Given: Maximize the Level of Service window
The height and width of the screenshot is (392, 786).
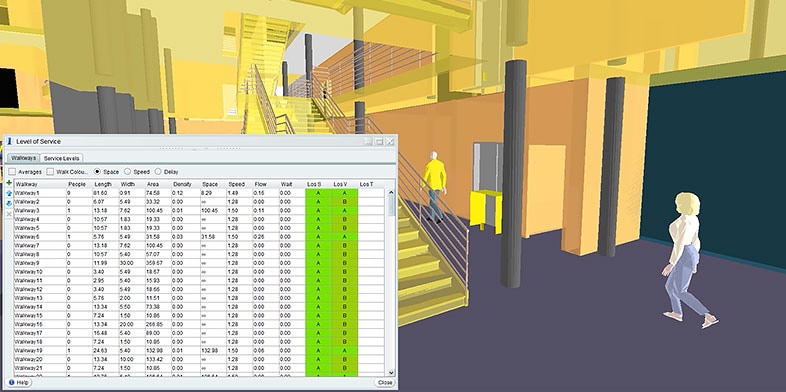Looking at the screenshot, I should pos(379,142).
